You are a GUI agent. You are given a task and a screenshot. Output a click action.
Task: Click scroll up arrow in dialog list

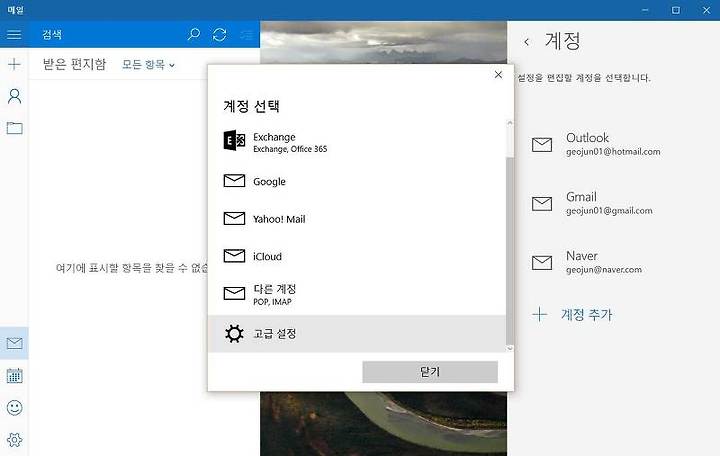point(509,123)
